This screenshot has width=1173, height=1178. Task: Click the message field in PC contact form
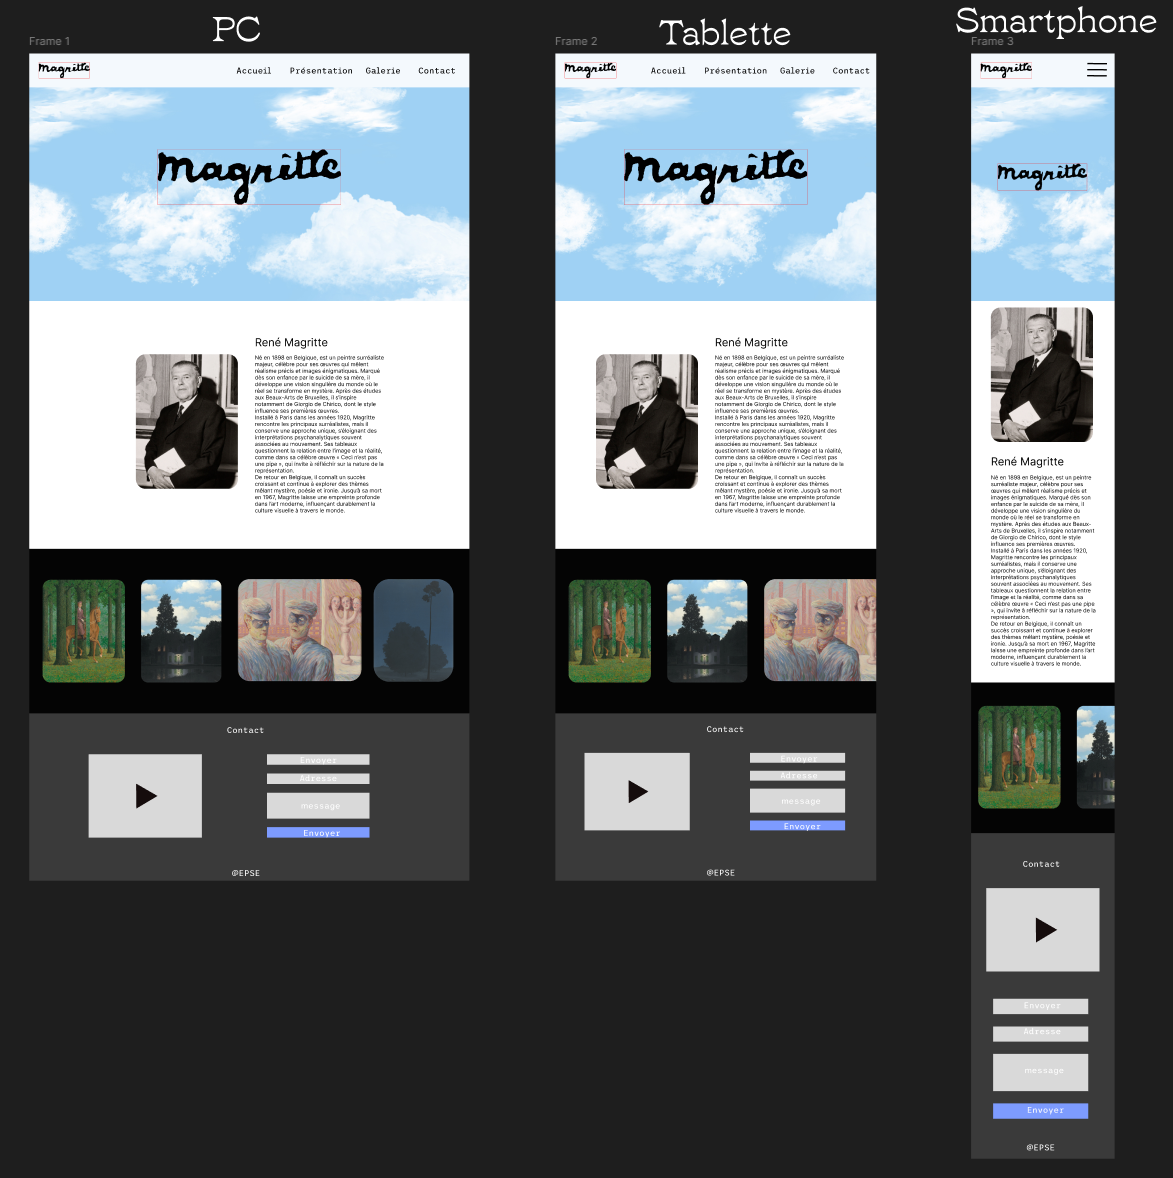[318, 805]
